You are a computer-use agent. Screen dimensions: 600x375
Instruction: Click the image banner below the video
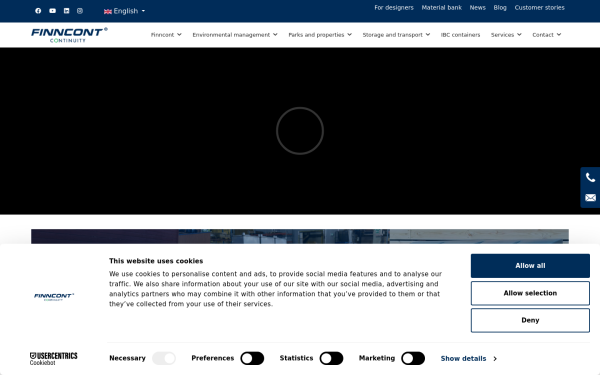300,236
